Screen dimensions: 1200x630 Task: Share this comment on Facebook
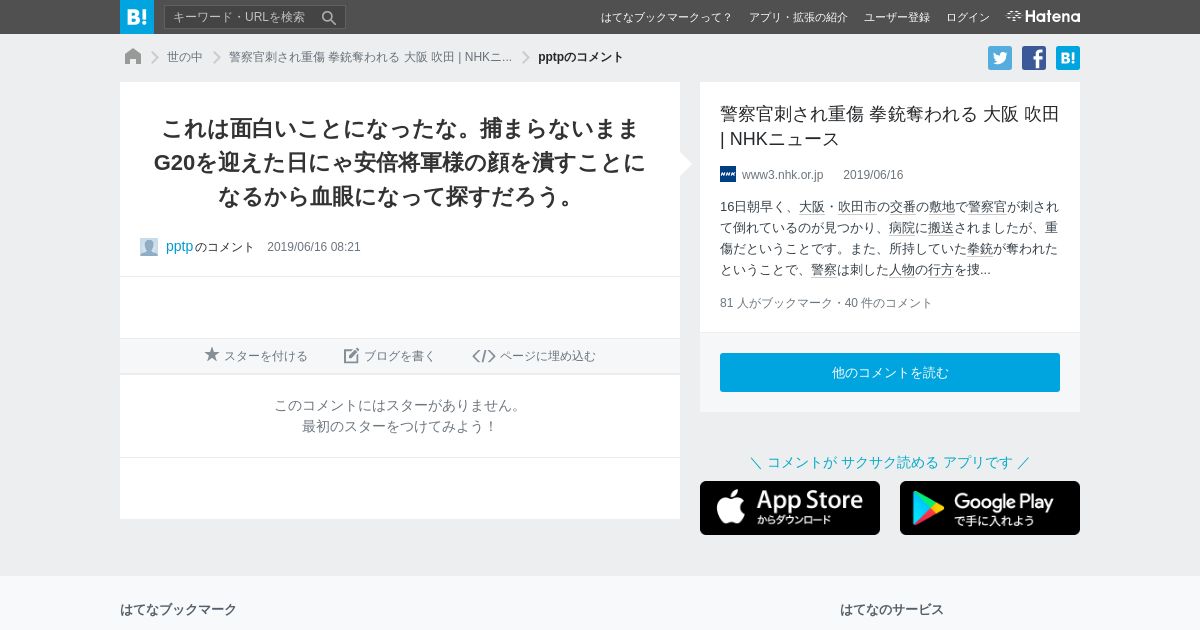click(1034, 58)
